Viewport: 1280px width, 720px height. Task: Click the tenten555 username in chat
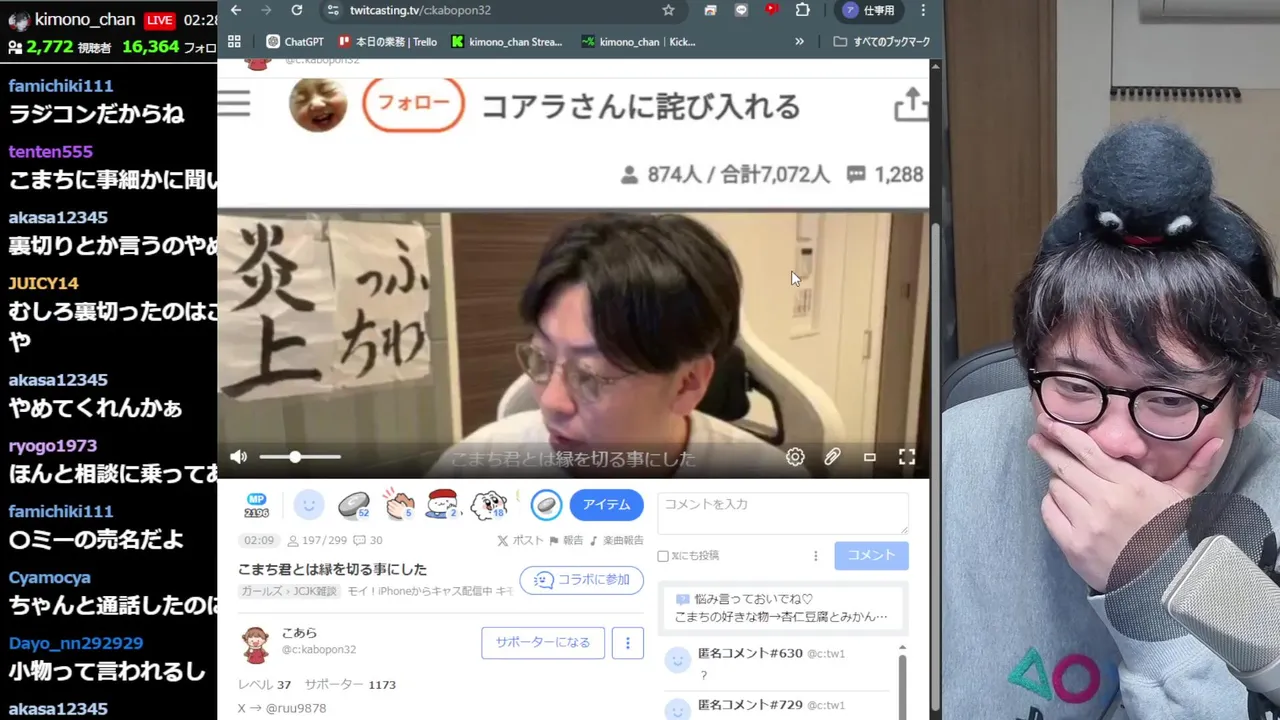click(x=50, y=152)
